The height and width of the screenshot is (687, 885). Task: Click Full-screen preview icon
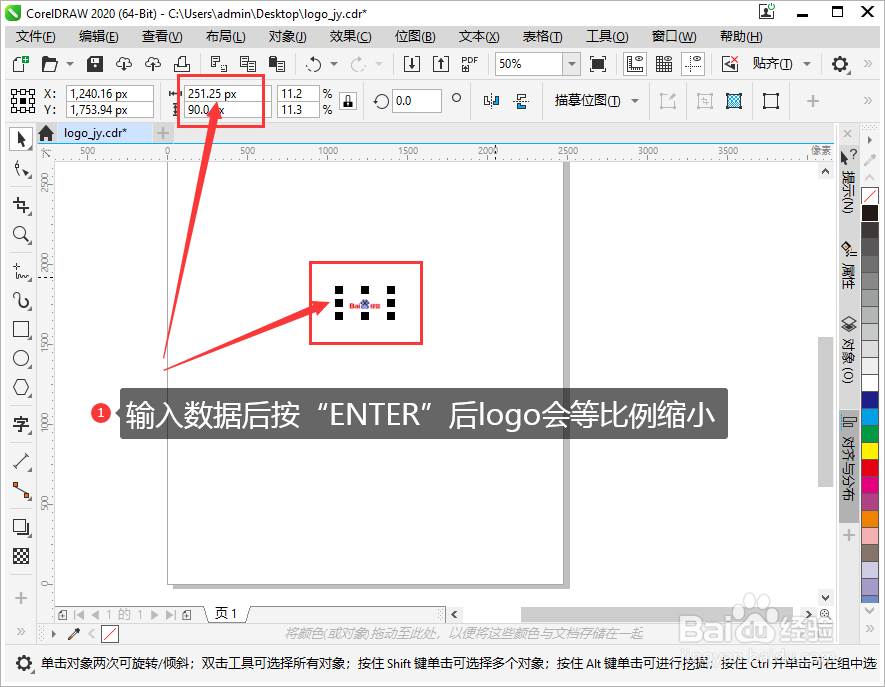point(598,64)
